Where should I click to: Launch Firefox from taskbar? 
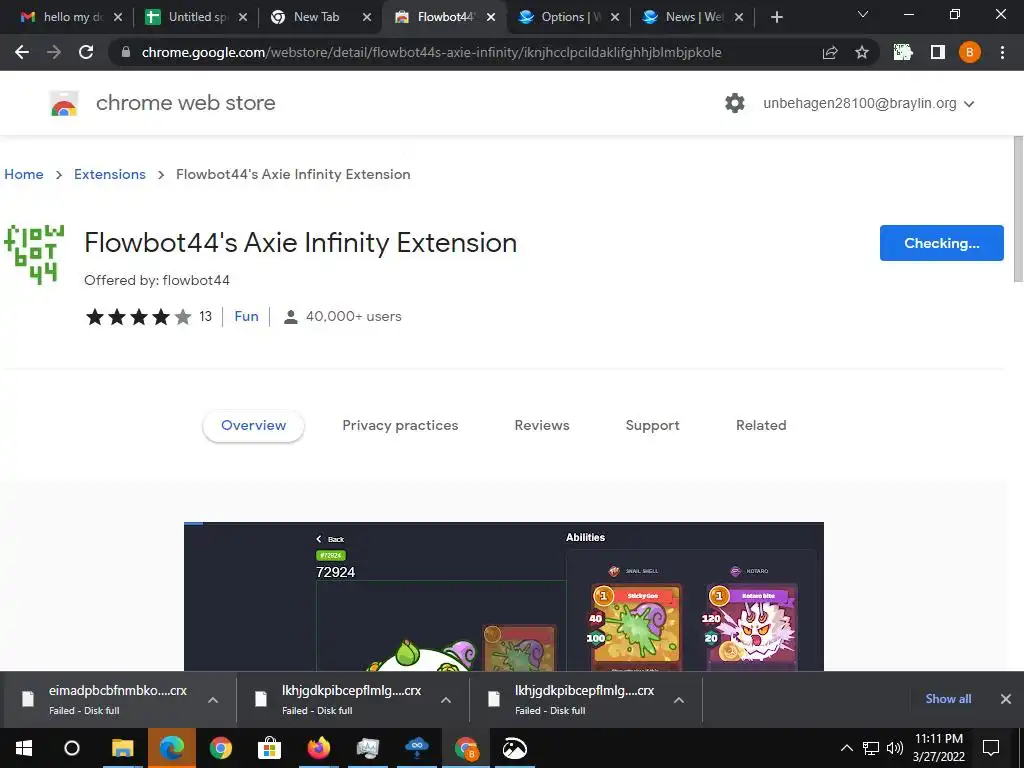coord(319,748)
